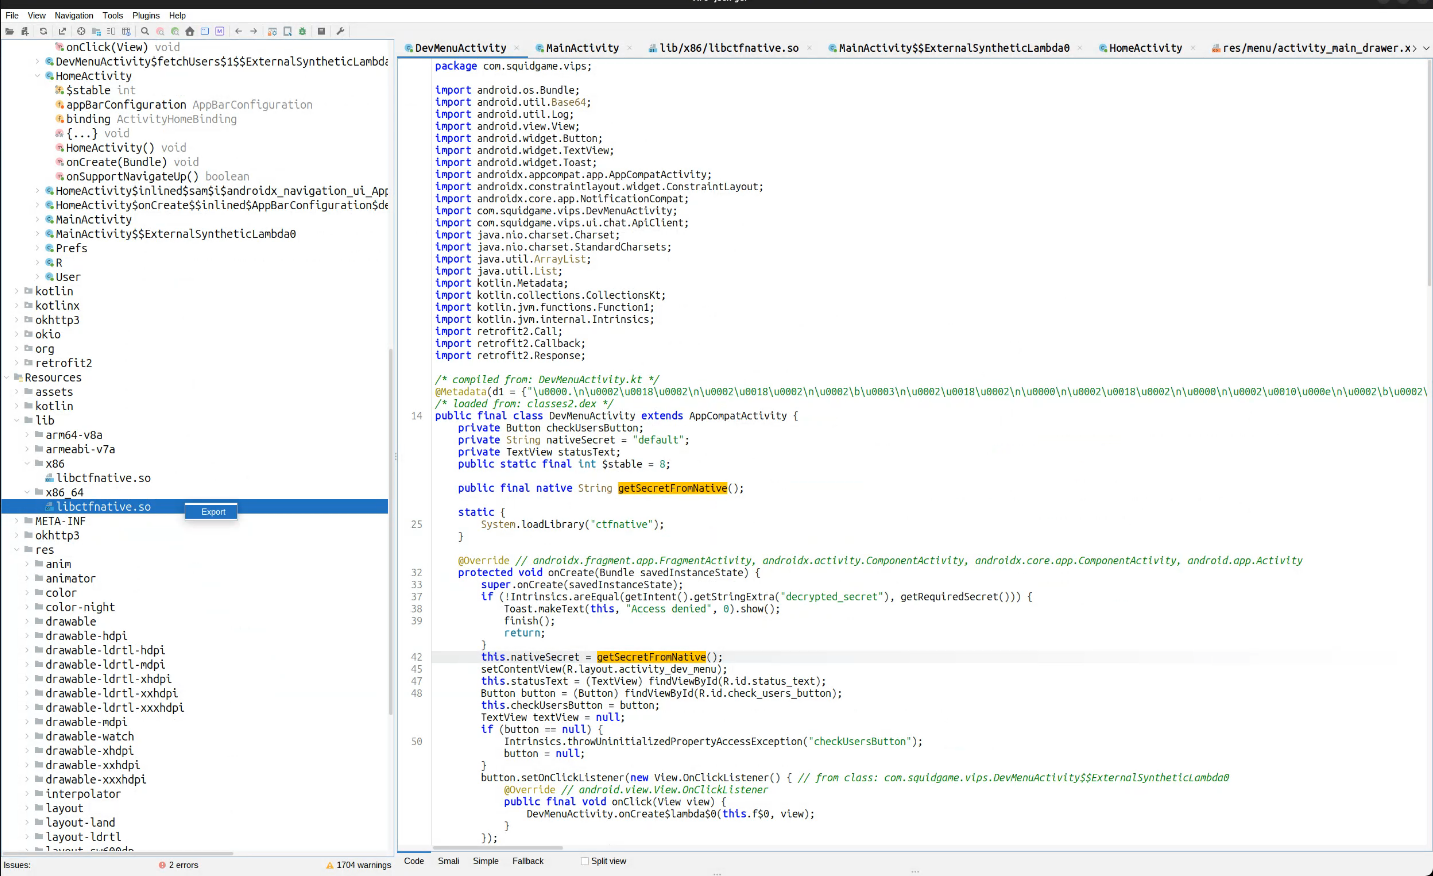Image resolution: width=1433 pixels, height=876 pixels.
Task: Open text search with the magnifier icon
Action: pyautogui.click(x=145, y=31)
